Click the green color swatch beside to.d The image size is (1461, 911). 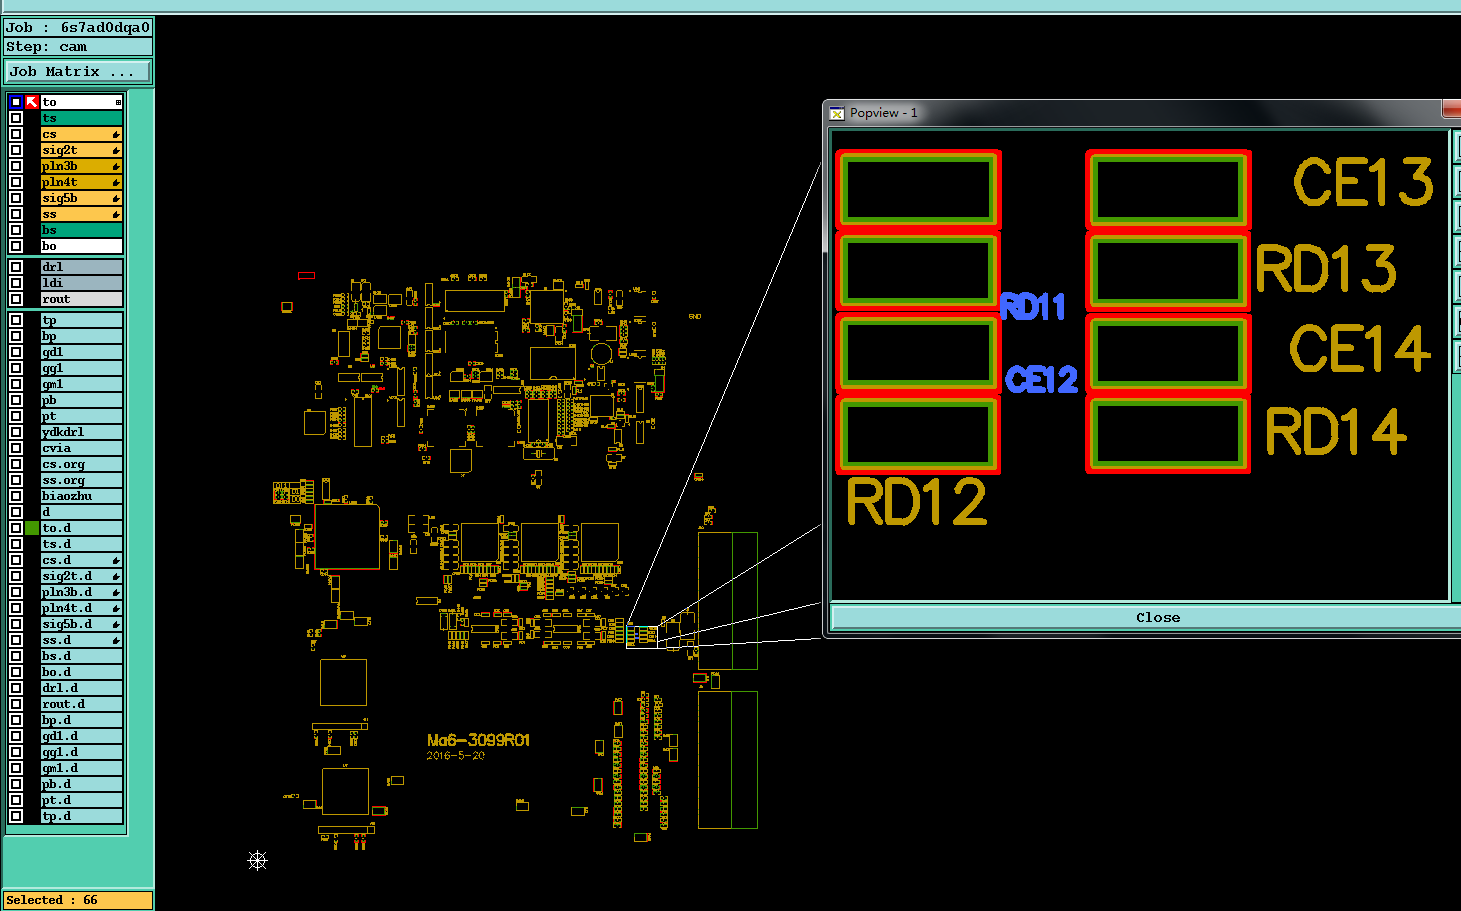(x=32, y=528)
